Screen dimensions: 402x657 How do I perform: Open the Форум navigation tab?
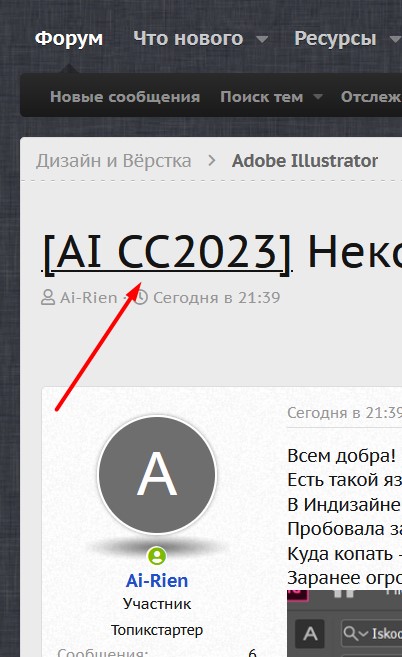pos(69,39)
